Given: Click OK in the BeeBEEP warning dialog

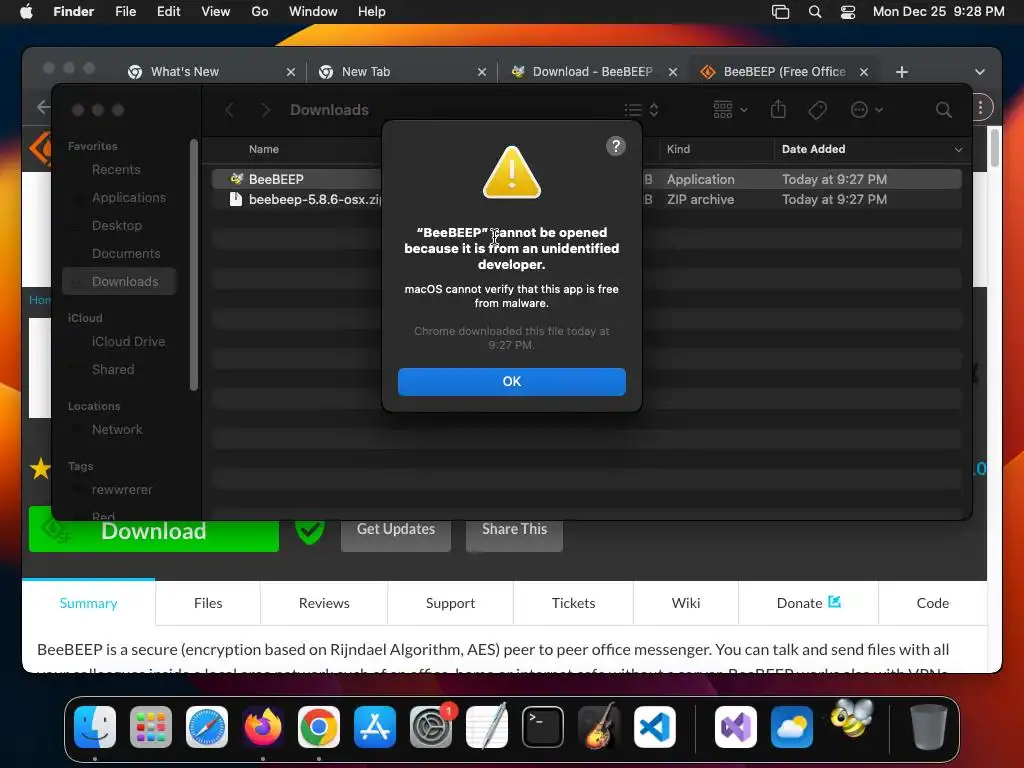Looking at the screenshot, I should 511,381.
